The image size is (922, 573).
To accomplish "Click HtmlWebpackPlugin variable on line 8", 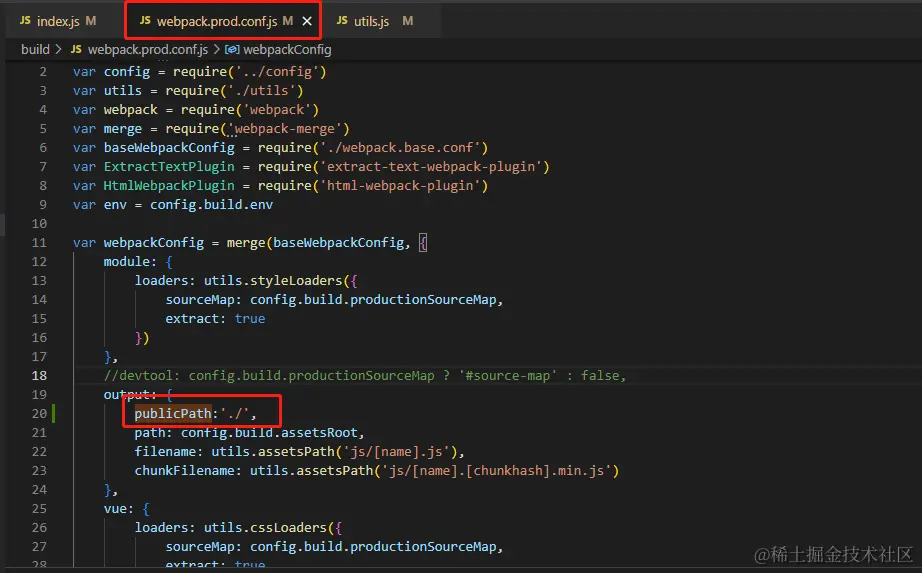I will [x=169, y=185].
